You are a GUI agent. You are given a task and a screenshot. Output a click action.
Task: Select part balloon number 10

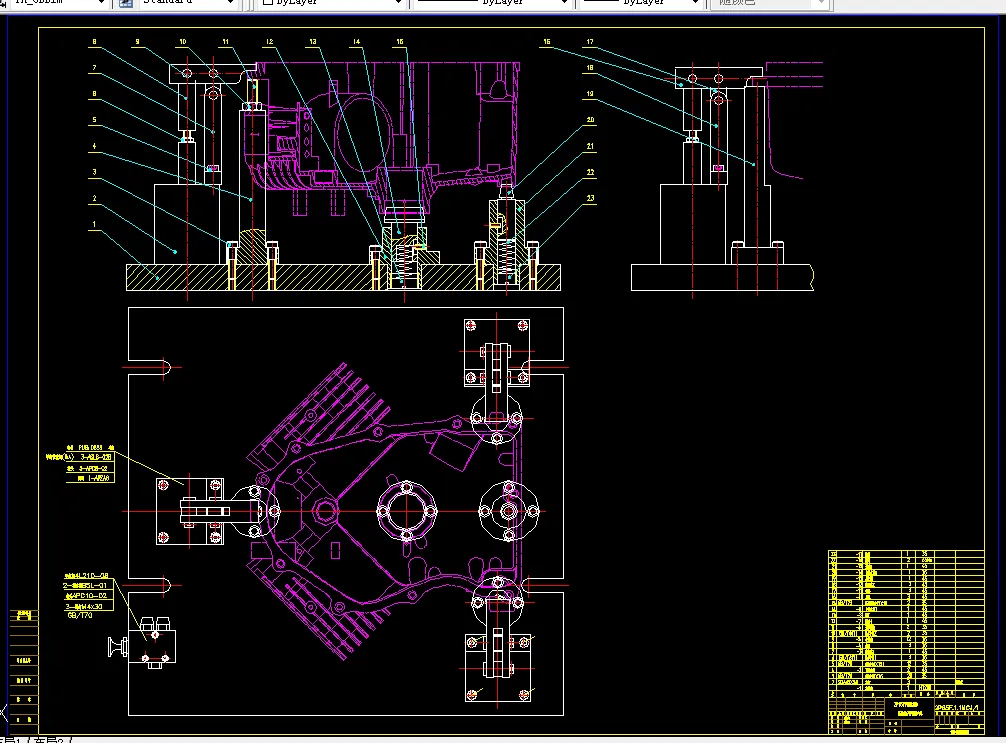(x=183, y=42)
